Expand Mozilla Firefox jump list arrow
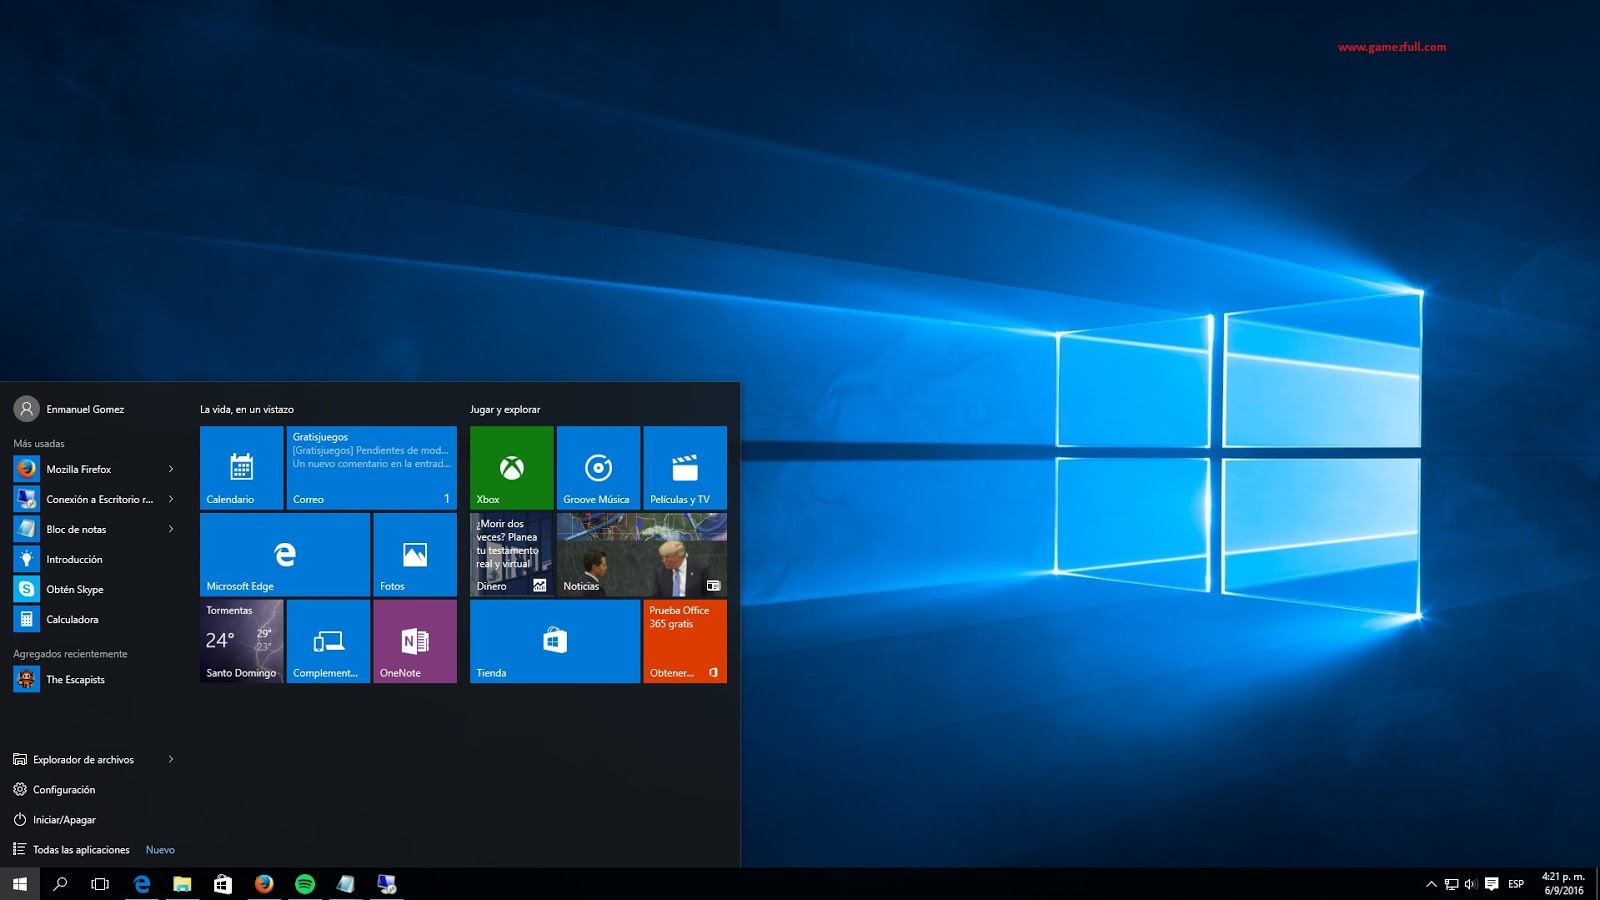This screenshot has height=900, width=1600. pyautogui.click(x=171, y=469)
